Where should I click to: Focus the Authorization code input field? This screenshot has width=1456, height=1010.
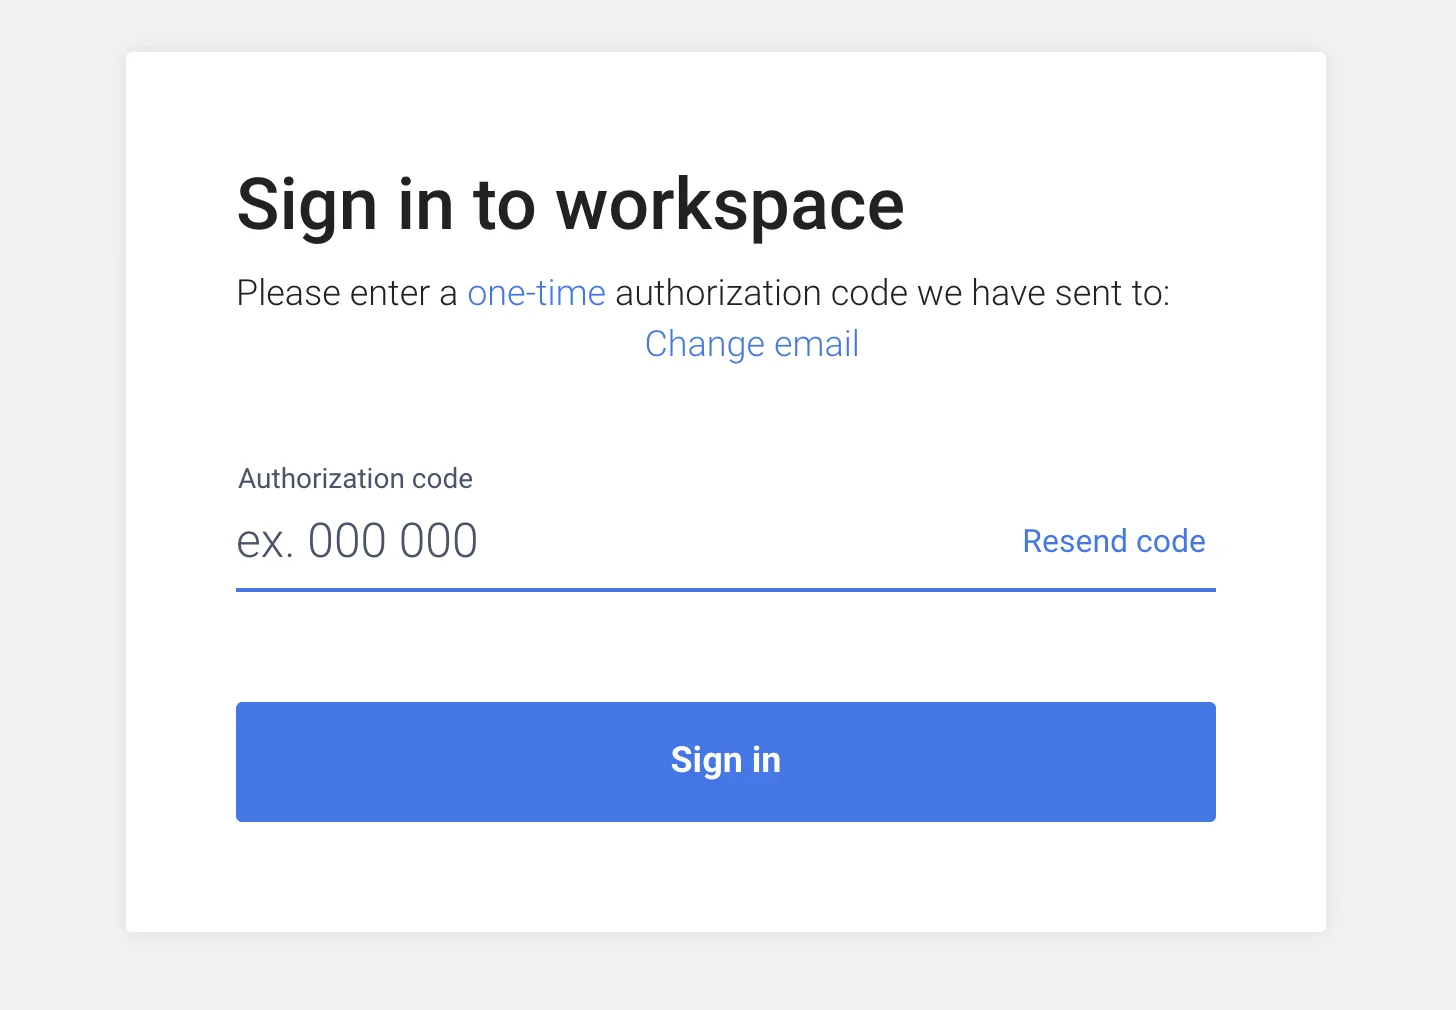pos(620,541)
